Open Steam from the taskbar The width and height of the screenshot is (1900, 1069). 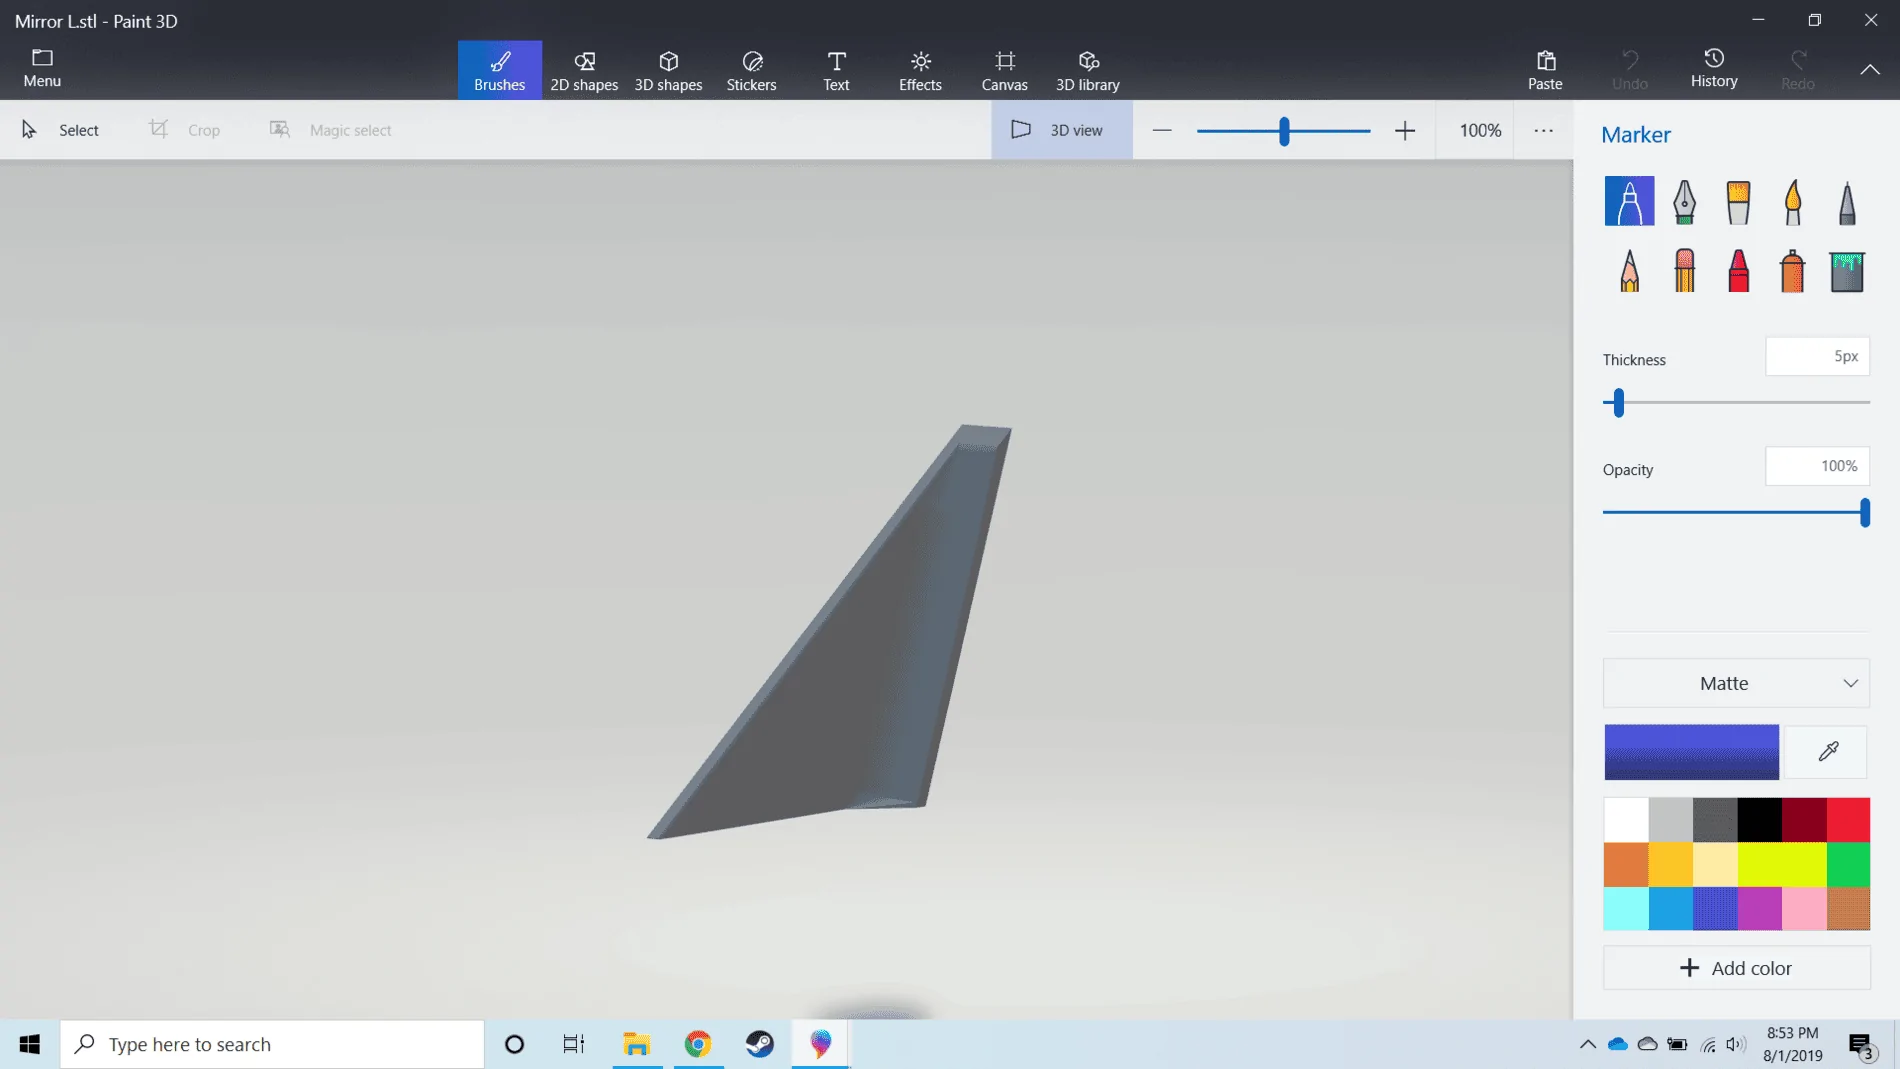tap(760, 1044)
